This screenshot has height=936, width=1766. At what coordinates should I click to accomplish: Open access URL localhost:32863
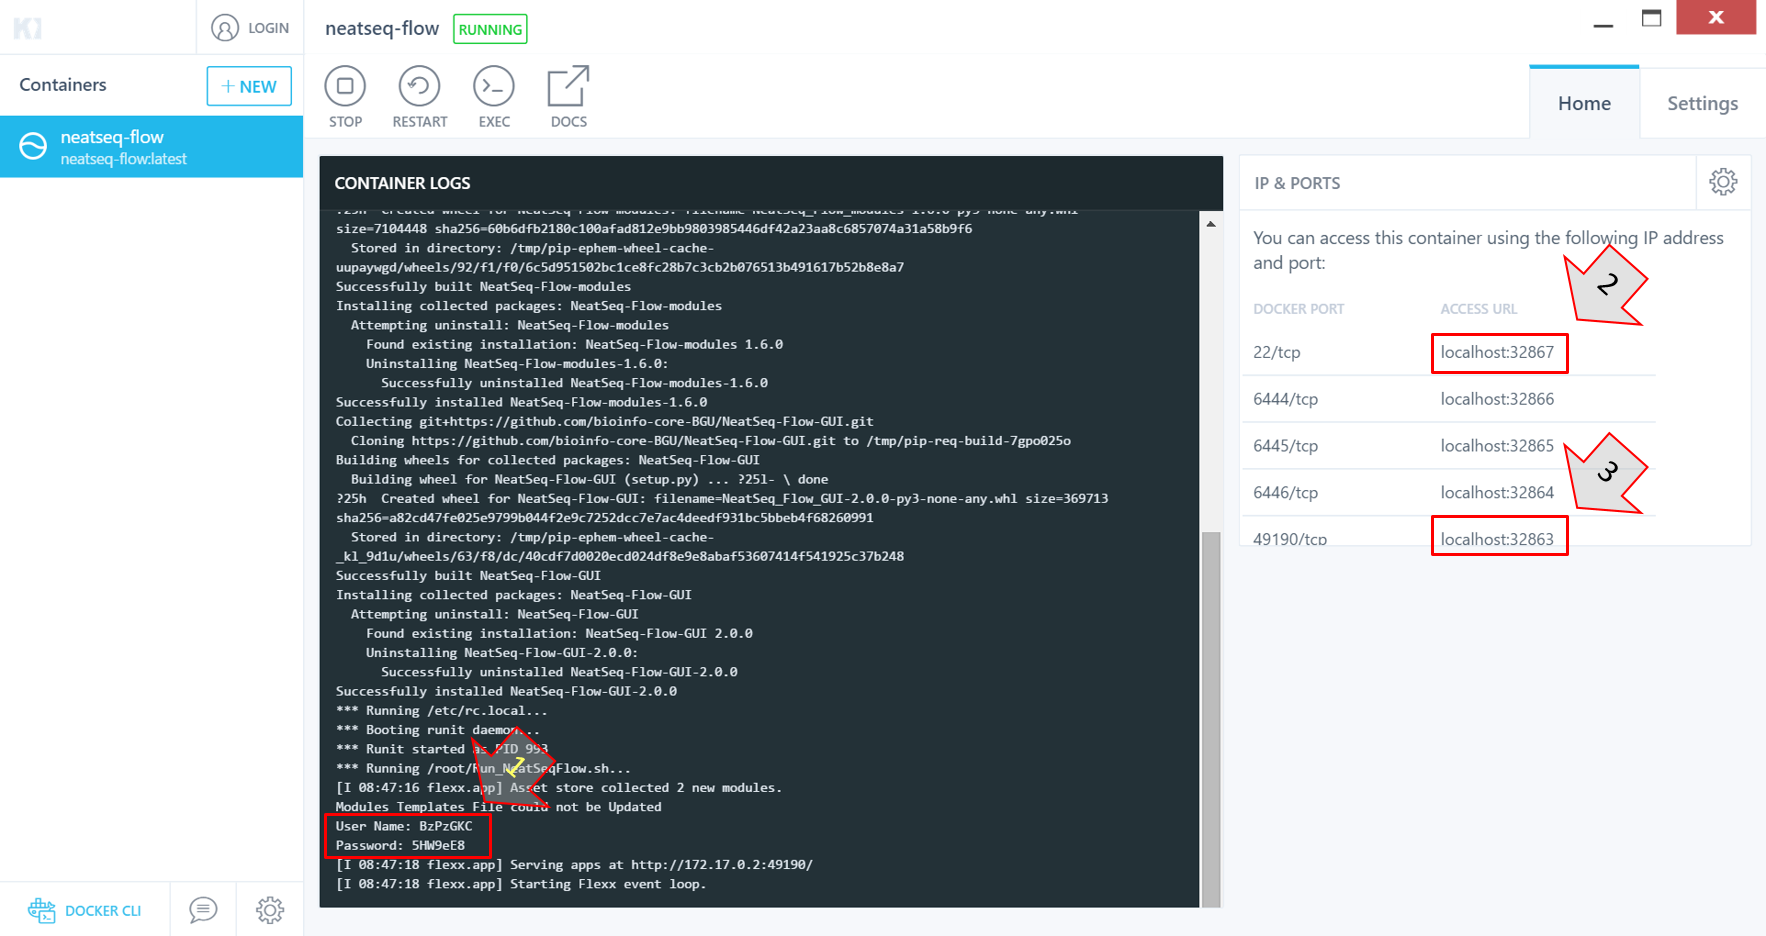[x=1497, y=539]
